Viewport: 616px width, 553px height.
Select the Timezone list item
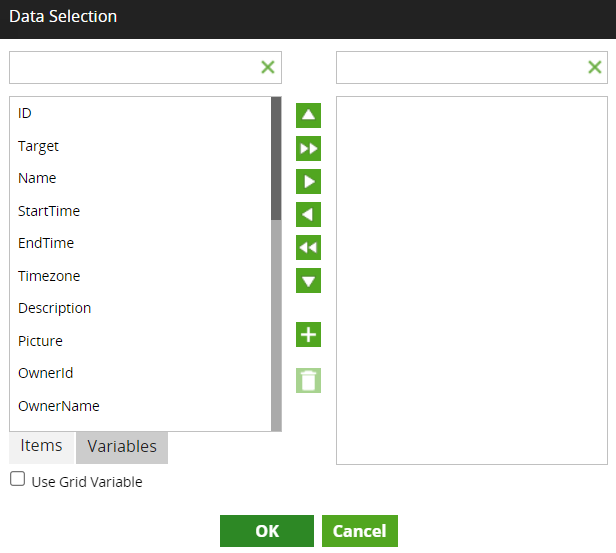(140, 276)
